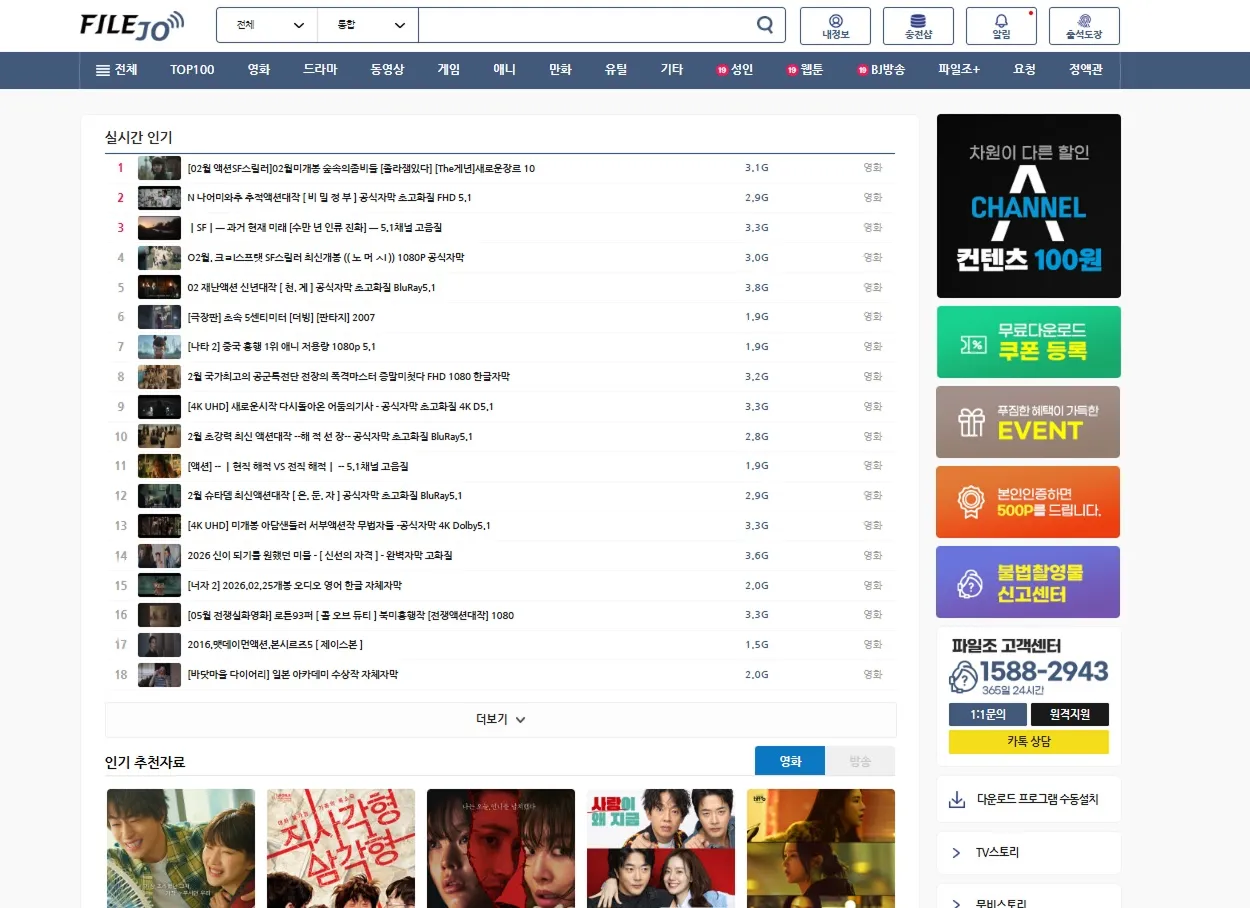The width and height of the screenshot is (1250, 908).
Task: Switch recommended list to 방송 tab
Action: [860, 761]
